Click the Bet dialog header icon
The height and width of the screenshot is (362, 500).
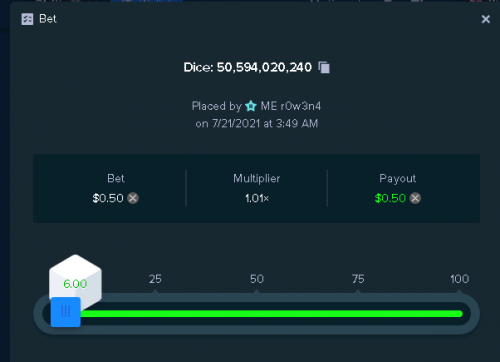point(27,19)
